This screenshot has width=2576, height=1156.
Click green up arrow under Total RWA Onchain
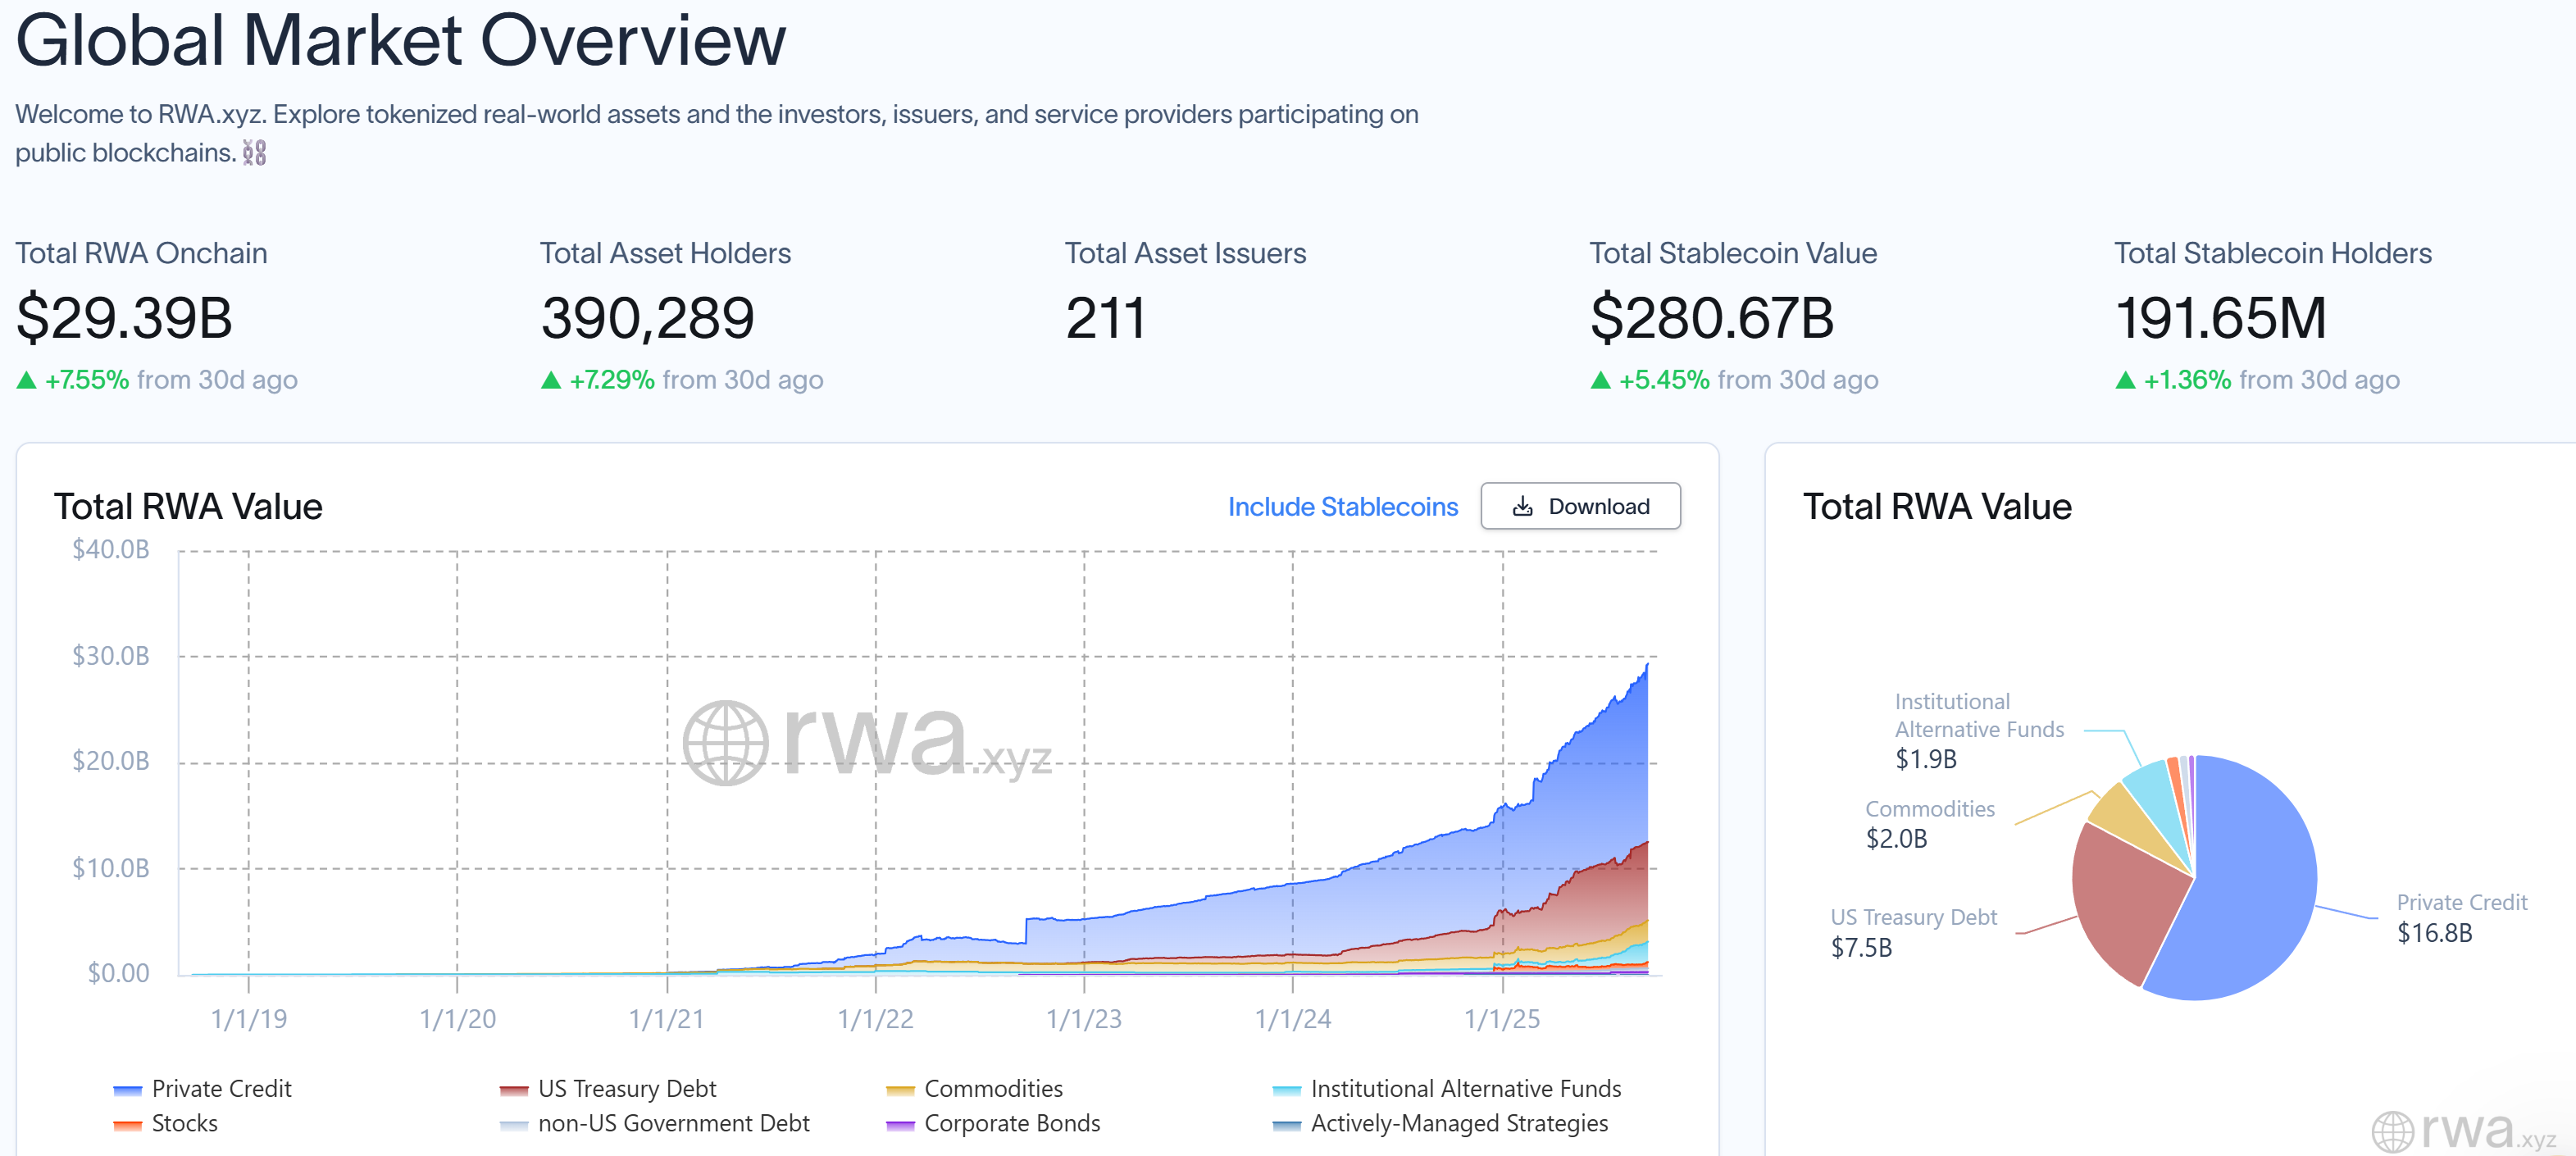(x=27, y=380)
